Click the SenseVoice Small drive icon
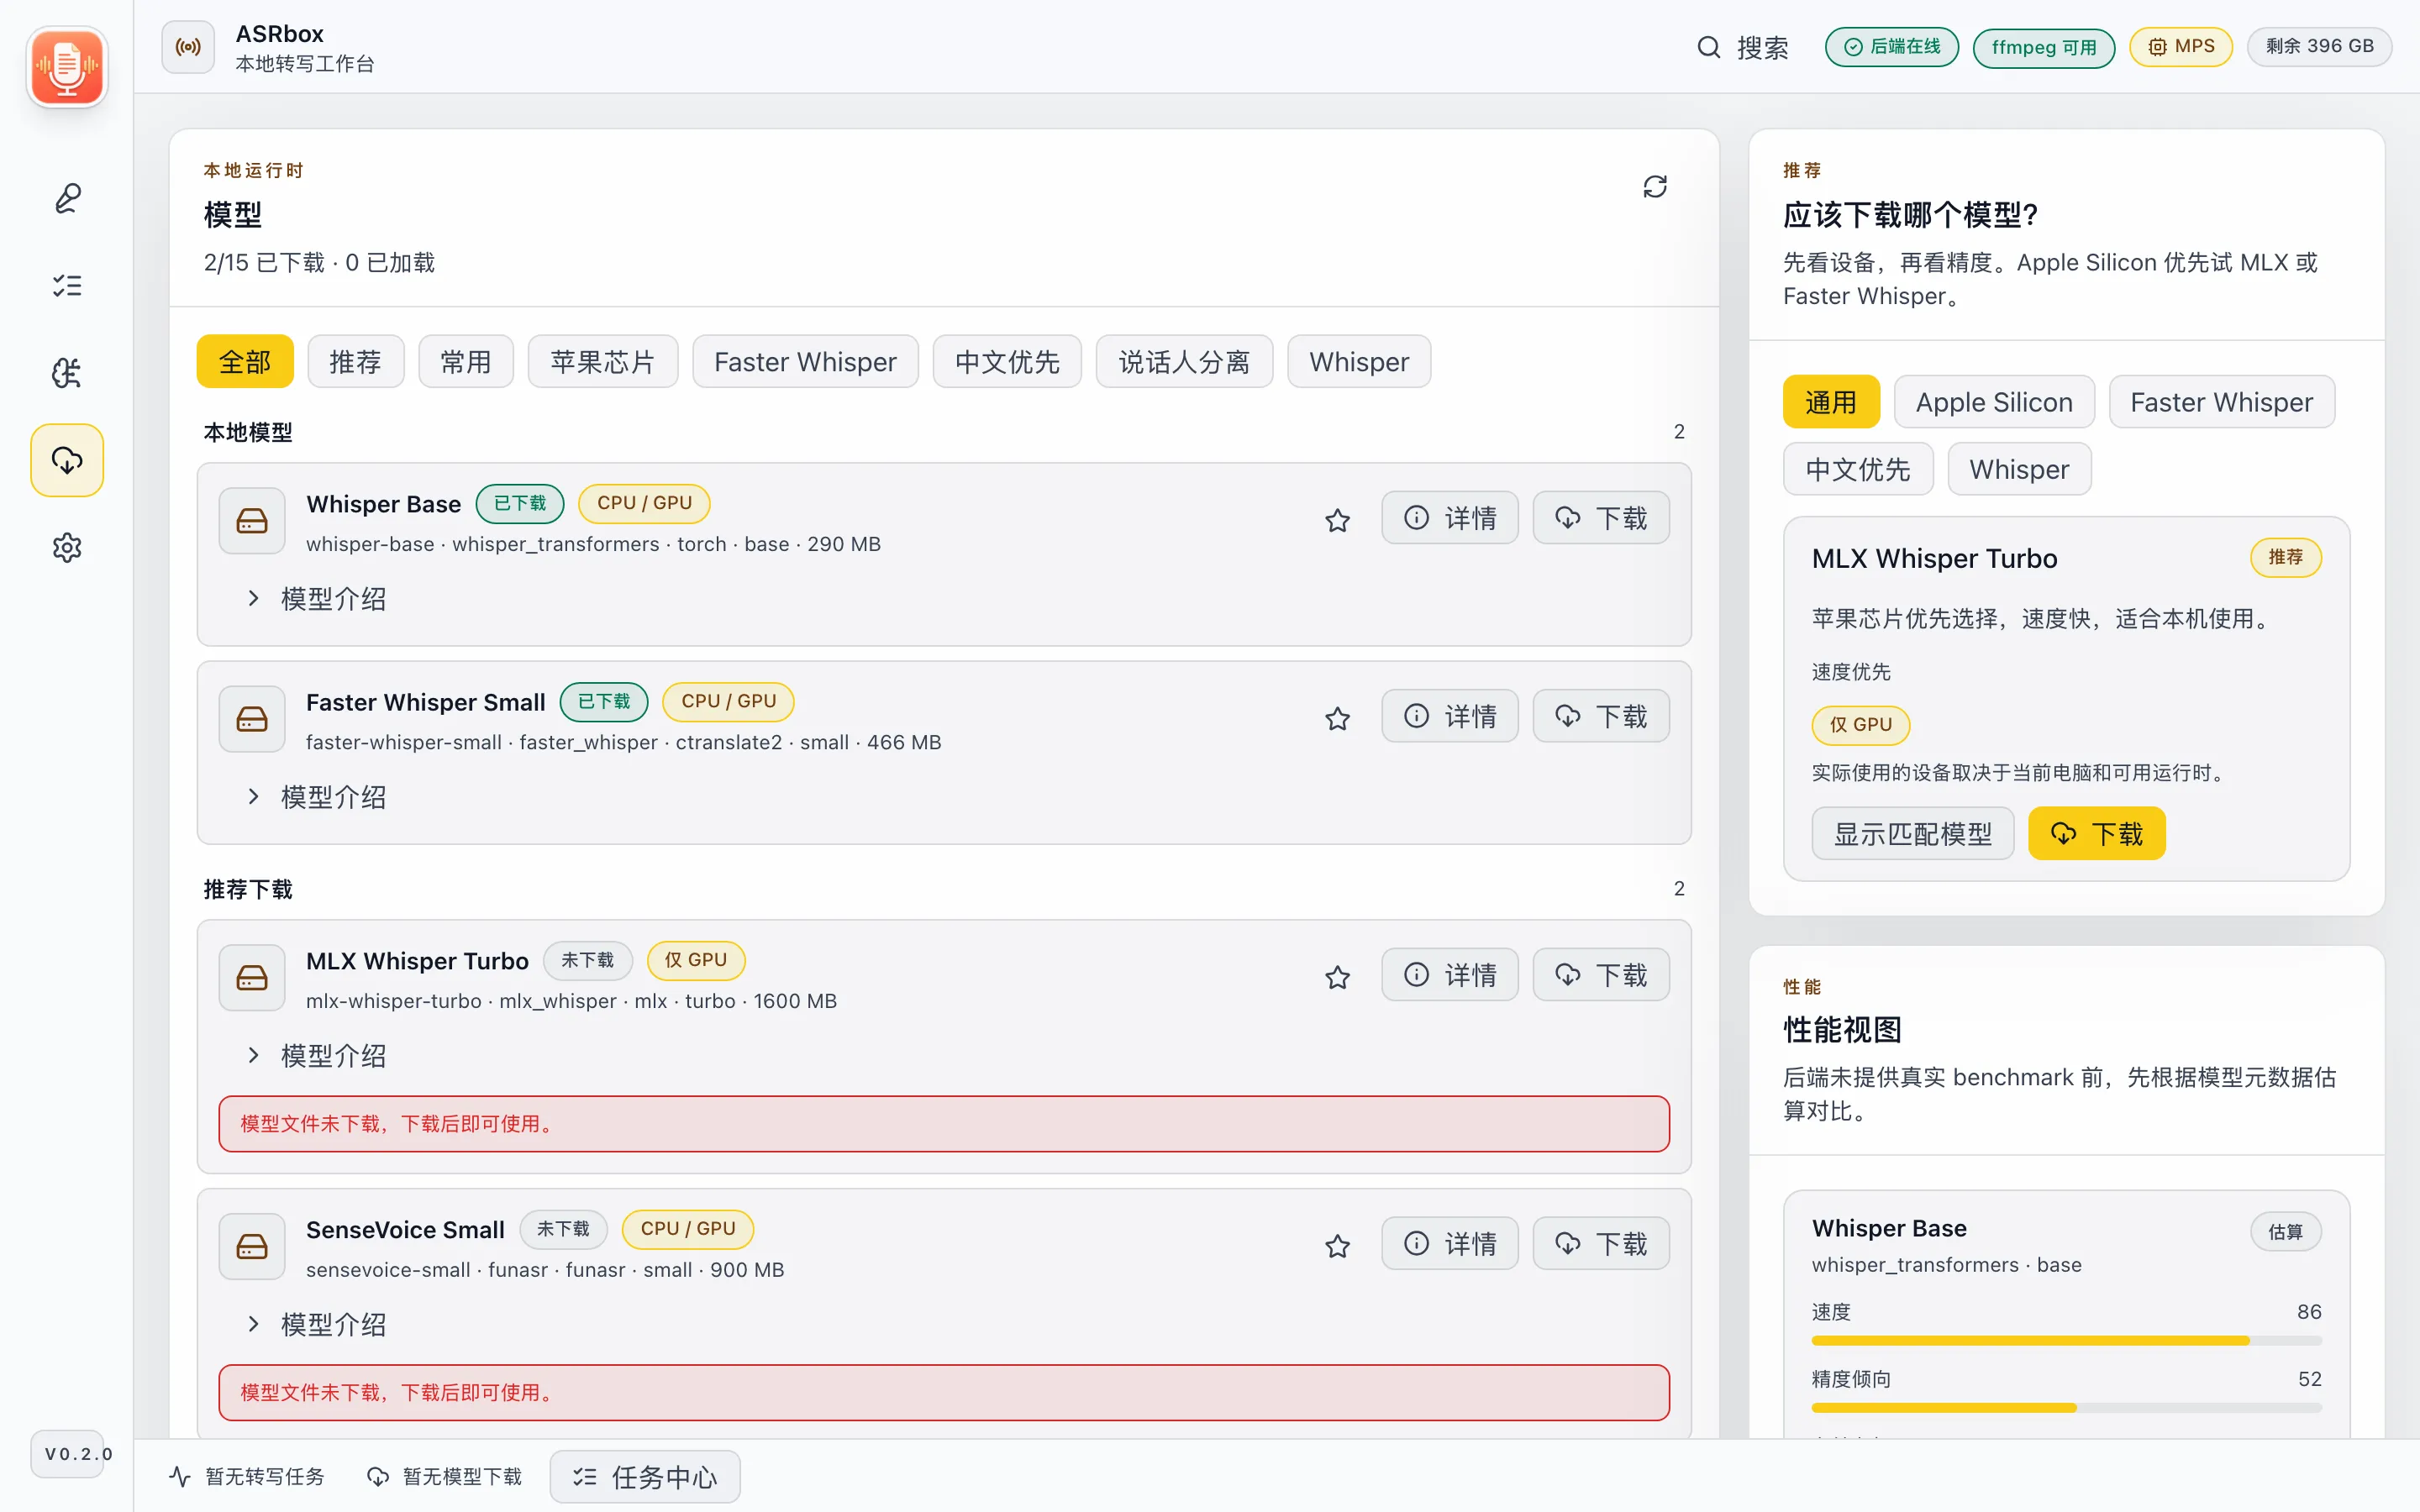2420x1512 pixels. click(x=252, y=1246)
